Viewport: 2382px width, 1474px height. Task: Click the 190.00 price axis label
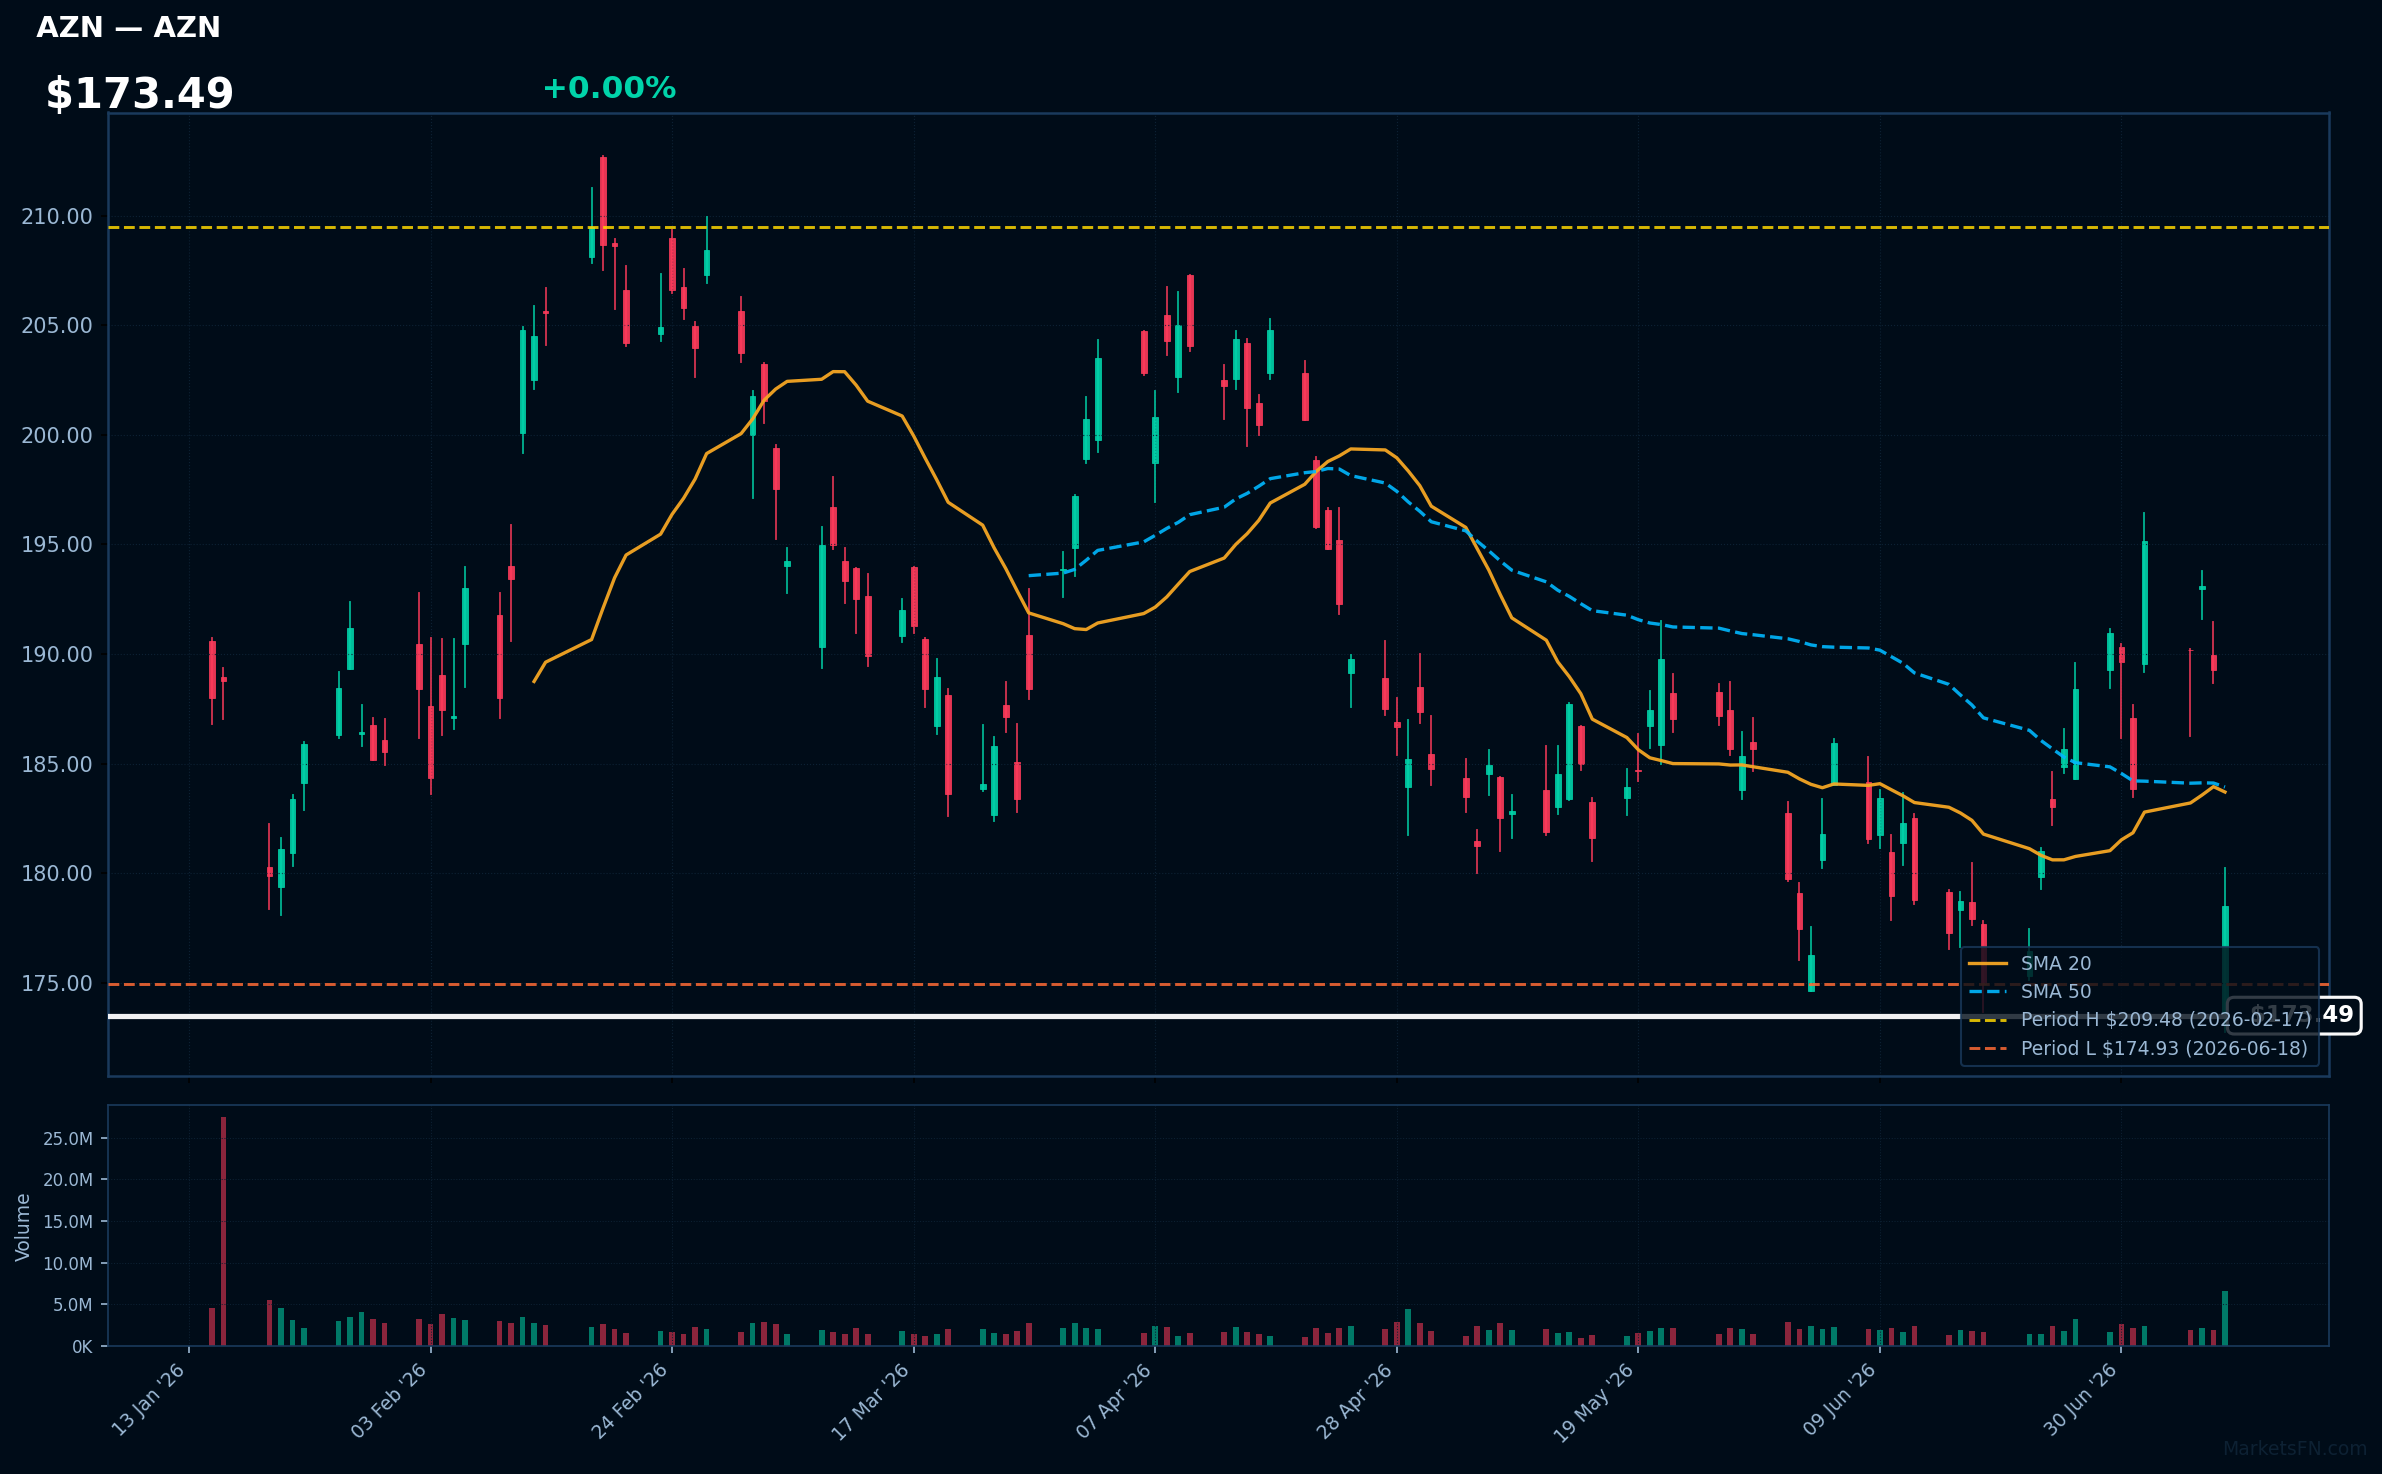tap(56, 654)
